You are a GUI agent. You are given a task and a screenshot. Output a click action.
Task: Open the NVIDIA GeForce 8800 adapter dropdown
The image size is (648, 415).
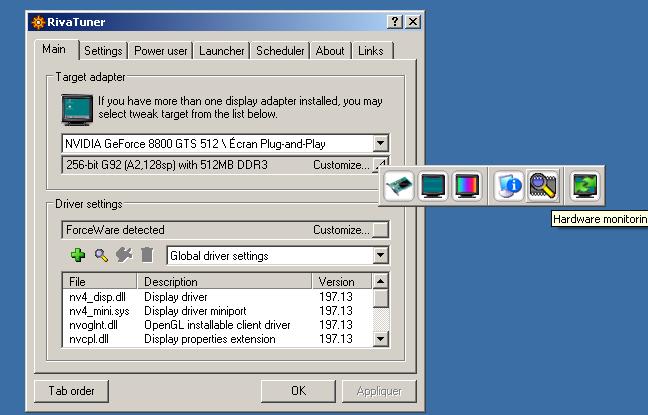point(380,143)
